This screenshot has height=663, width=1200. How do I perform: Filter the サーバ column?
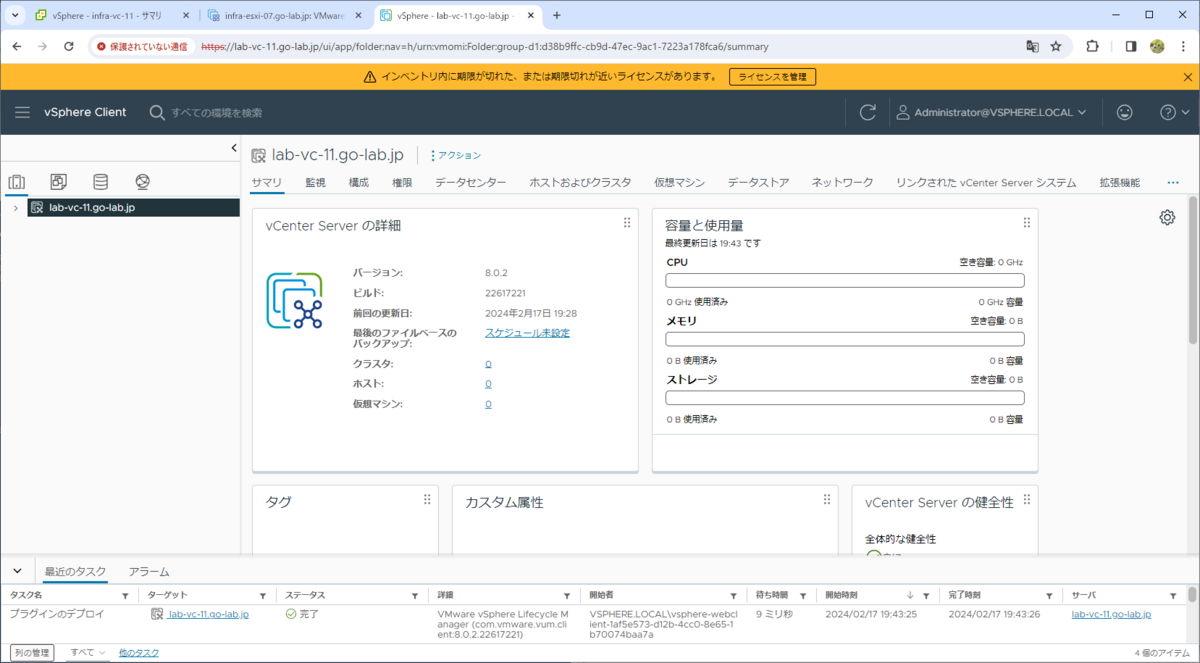coord(1174,595)
